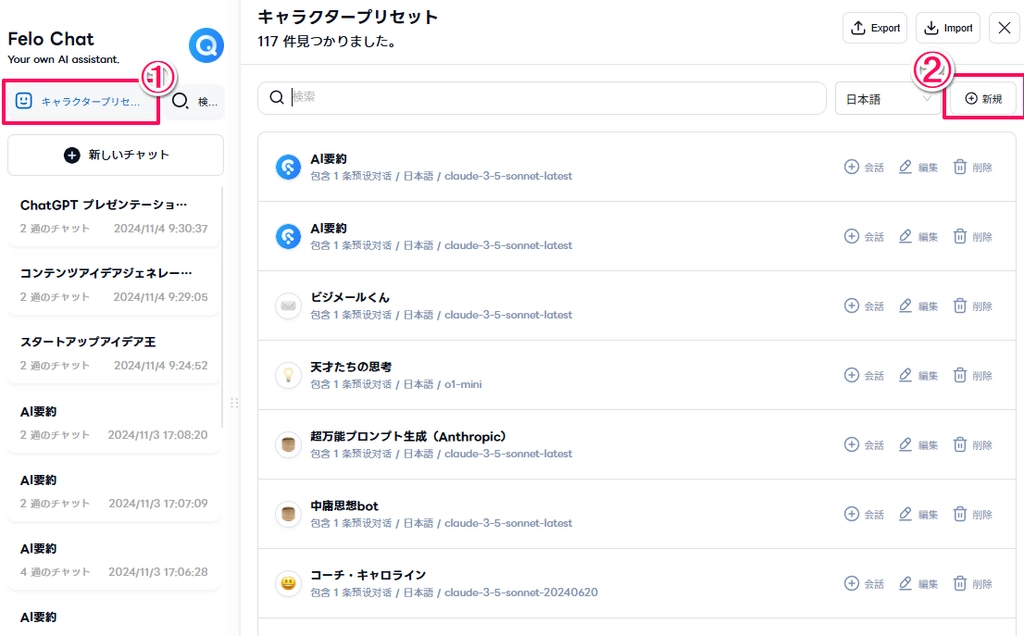
Task: Edit the second AI要約 preset
Action: [918, 236]
